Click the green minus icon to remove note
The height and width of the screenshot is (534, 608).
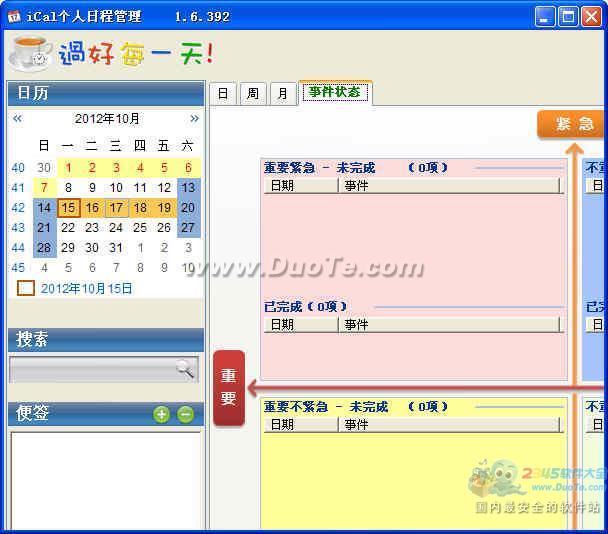tap(185, 414)
